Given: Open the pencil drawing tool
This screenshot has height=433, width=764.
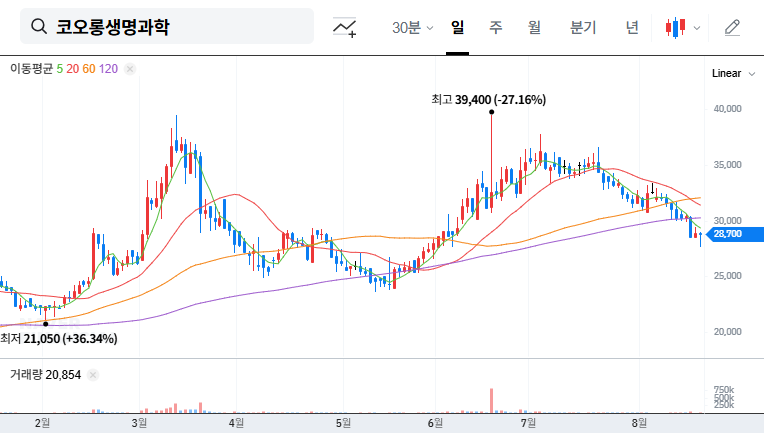Looking at the screenshot, I should pos(732,28).
